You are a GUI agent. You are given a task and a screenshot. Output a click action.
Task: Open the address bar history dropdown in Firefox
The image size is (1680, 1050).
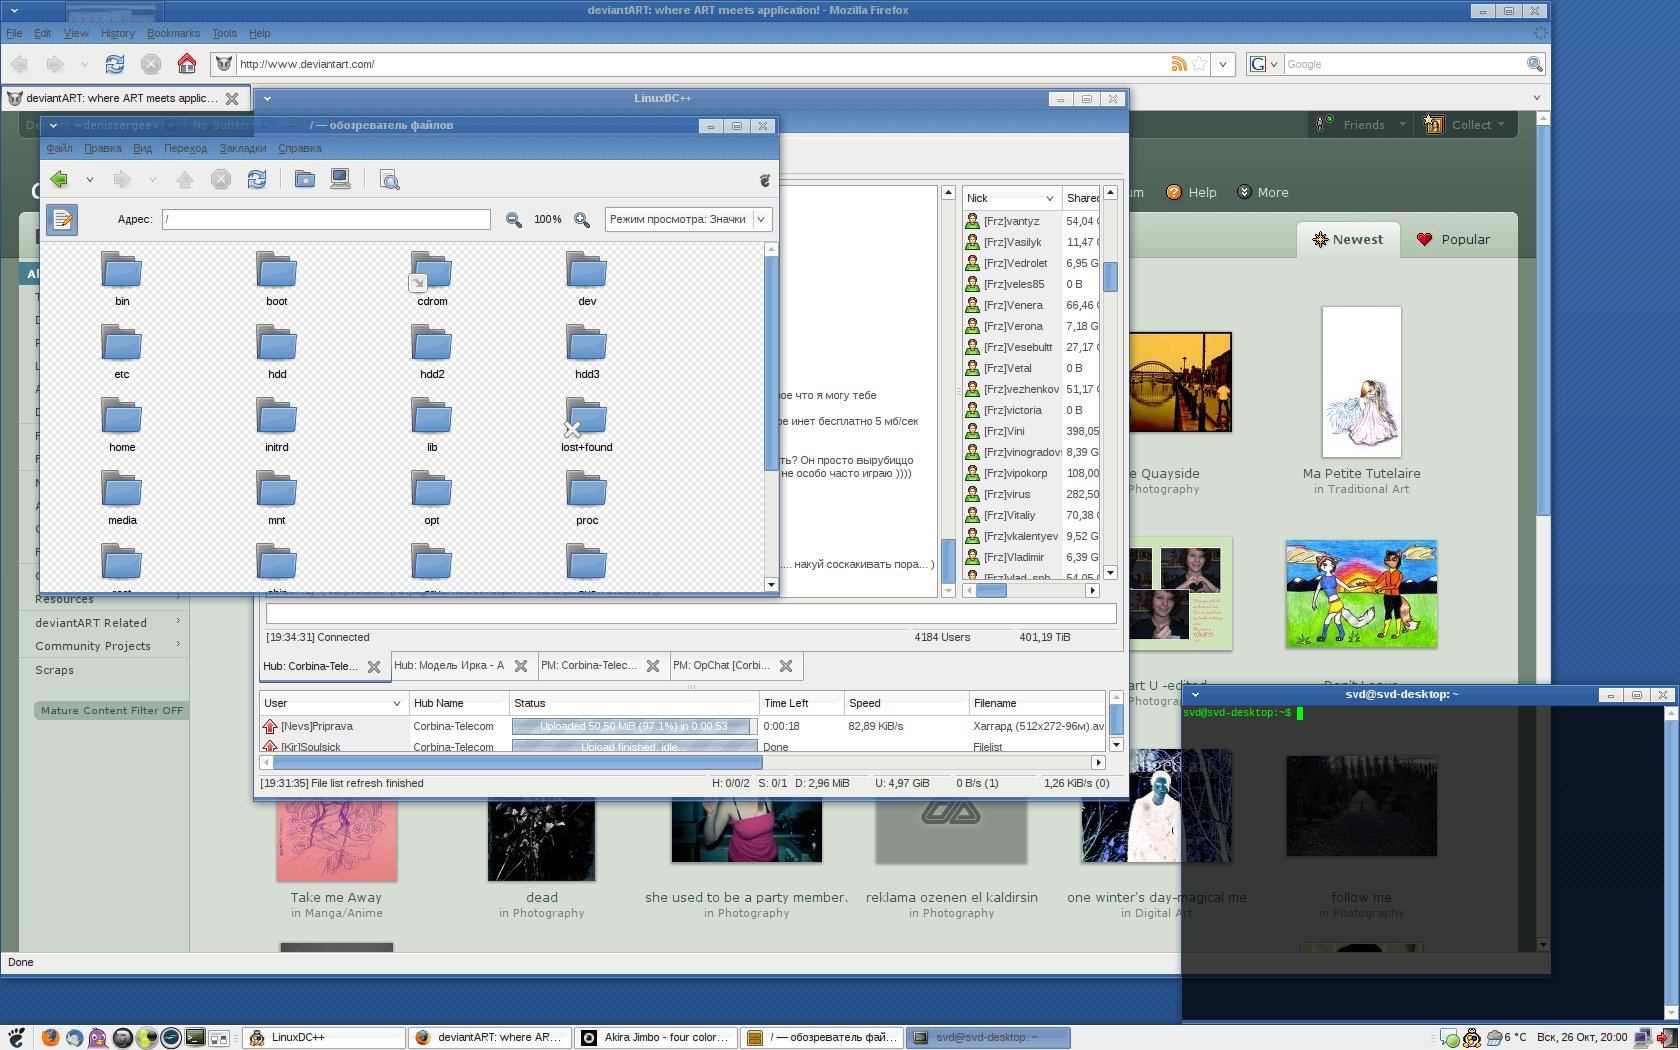point(1223,64)
